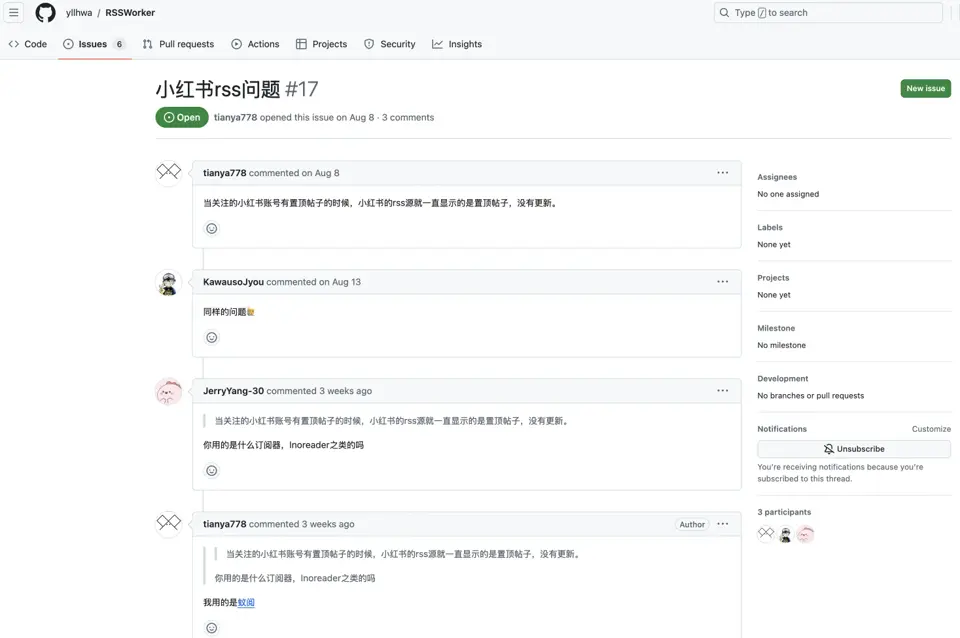This screenshot has width=960, height=638.
Task: Add reaction emoji to tianya778's latest comment
Action: (211, 628)
